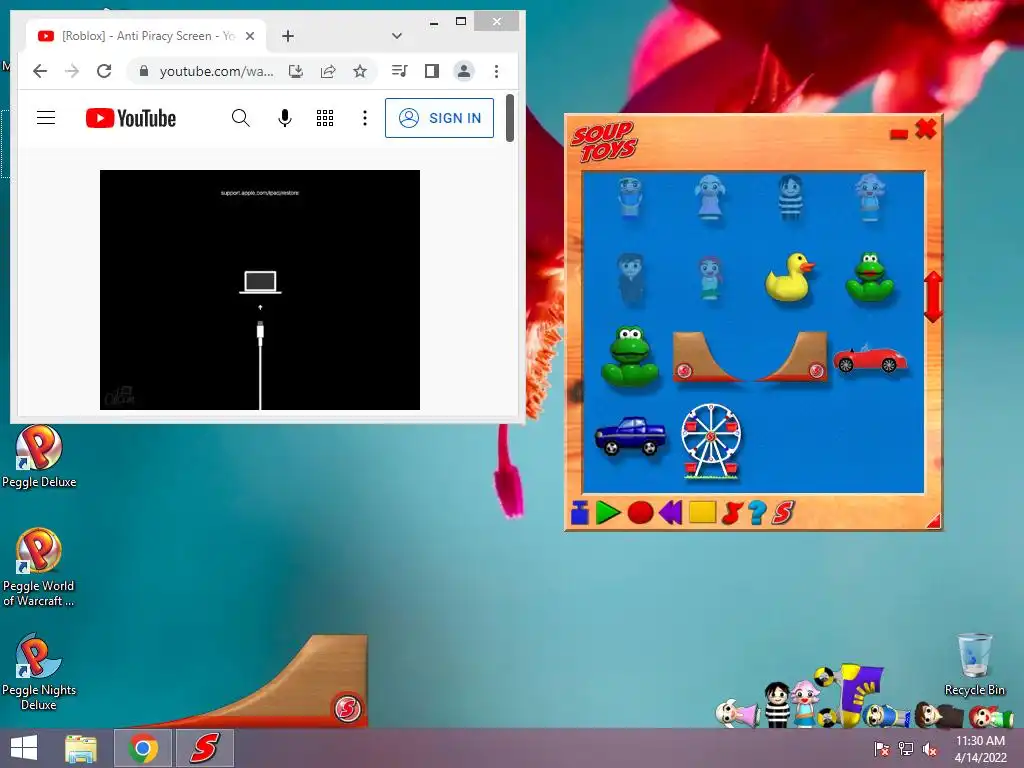Open the blue question mark help
The height and width of the screenshot is (768, 1024).
coord(757,513)
